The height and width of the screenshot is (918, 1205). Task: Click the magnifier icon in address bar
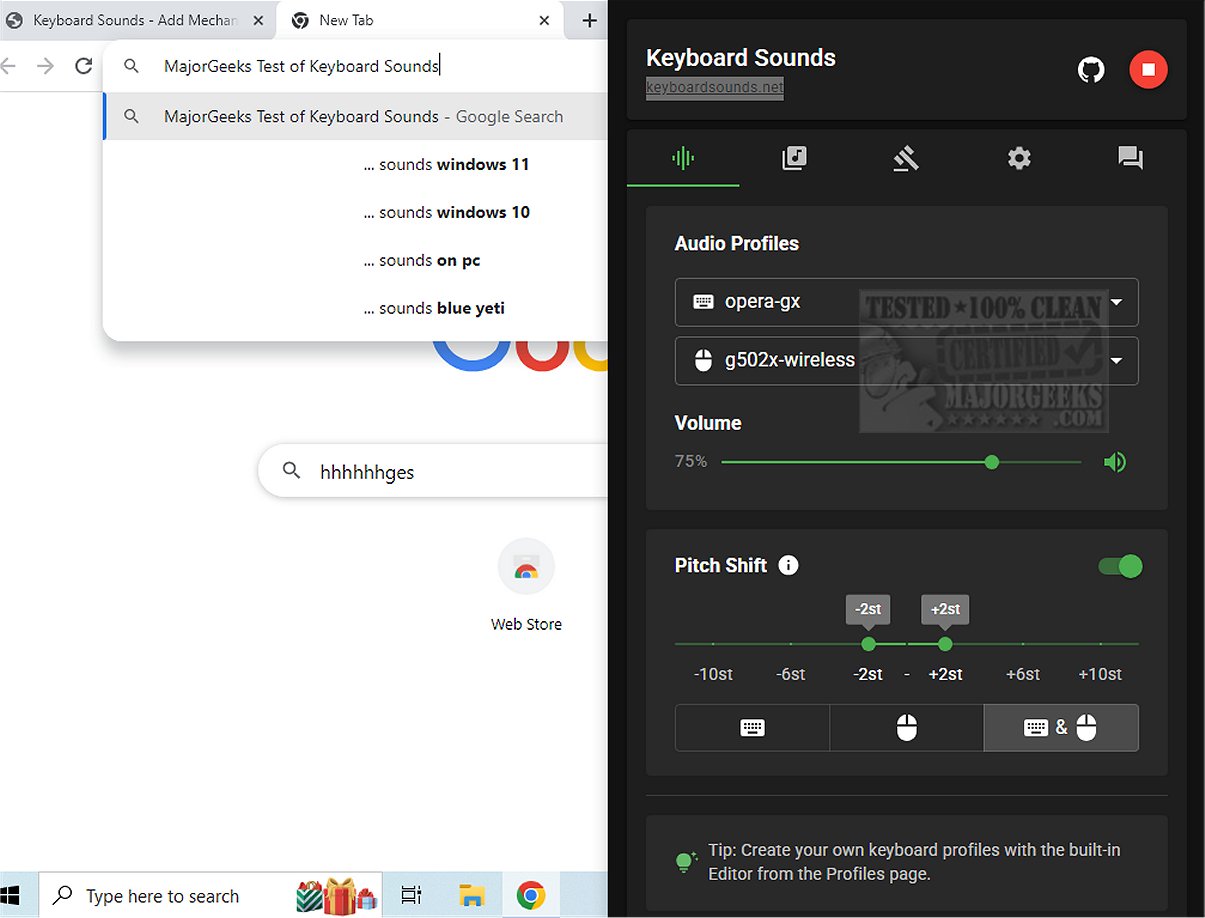[131, 66]
